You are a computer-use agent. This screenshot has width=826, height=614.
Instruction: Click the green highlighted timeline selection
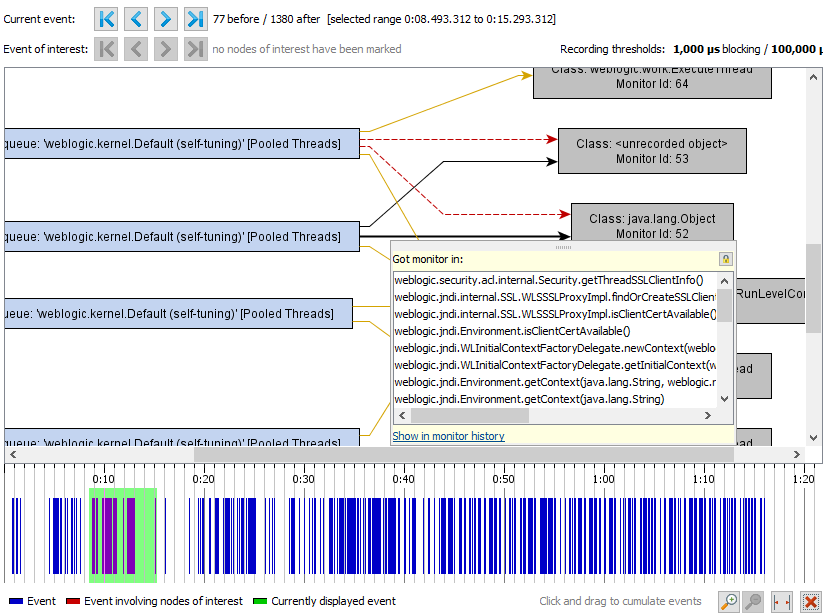coord(123,535)
